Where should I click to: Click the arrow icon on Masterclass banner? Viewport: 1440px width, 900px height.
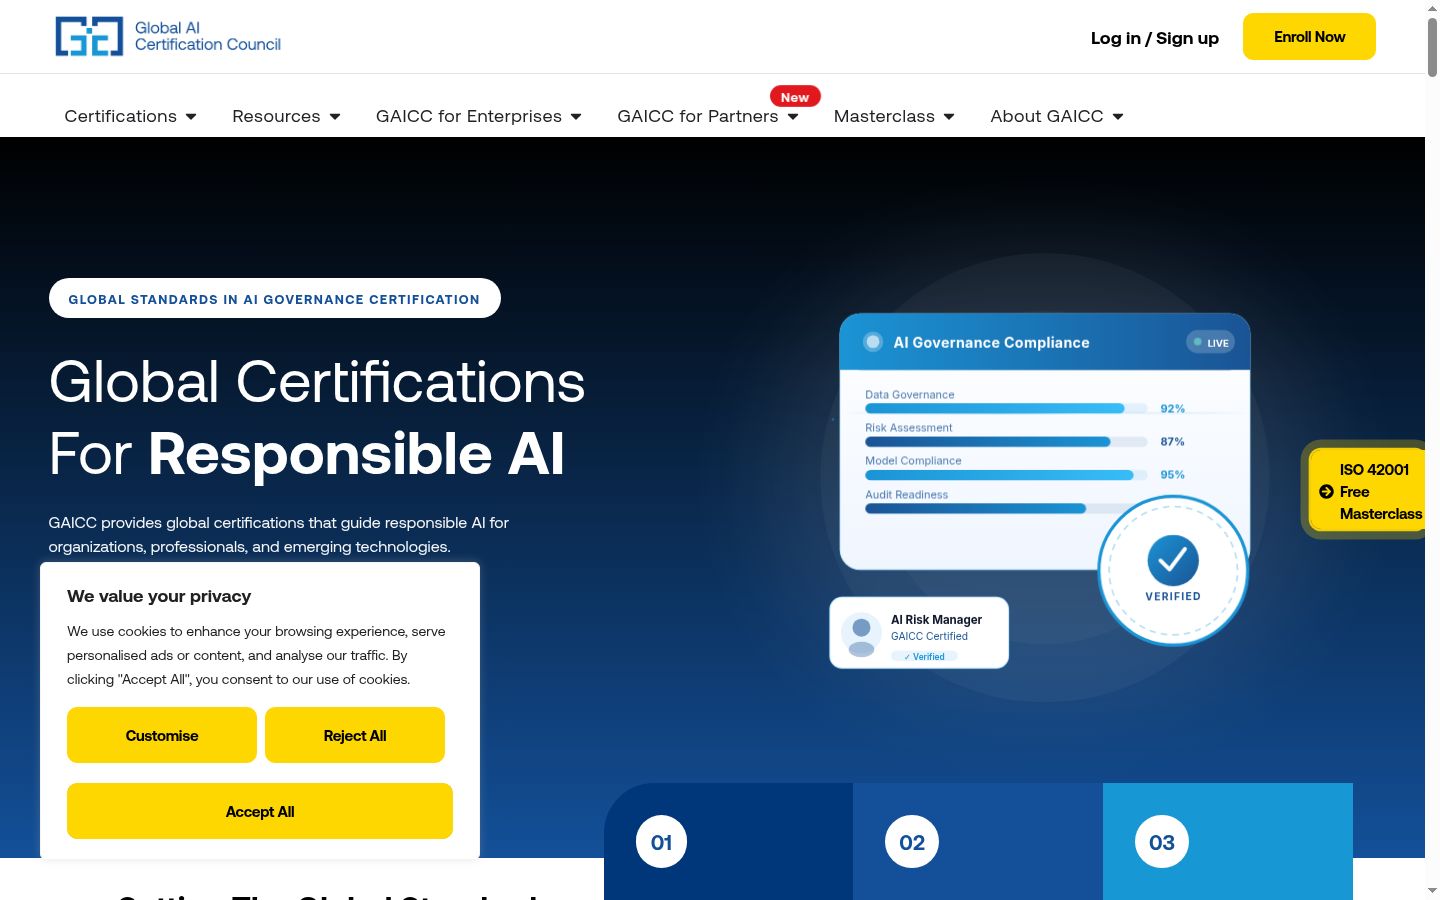1326,492
